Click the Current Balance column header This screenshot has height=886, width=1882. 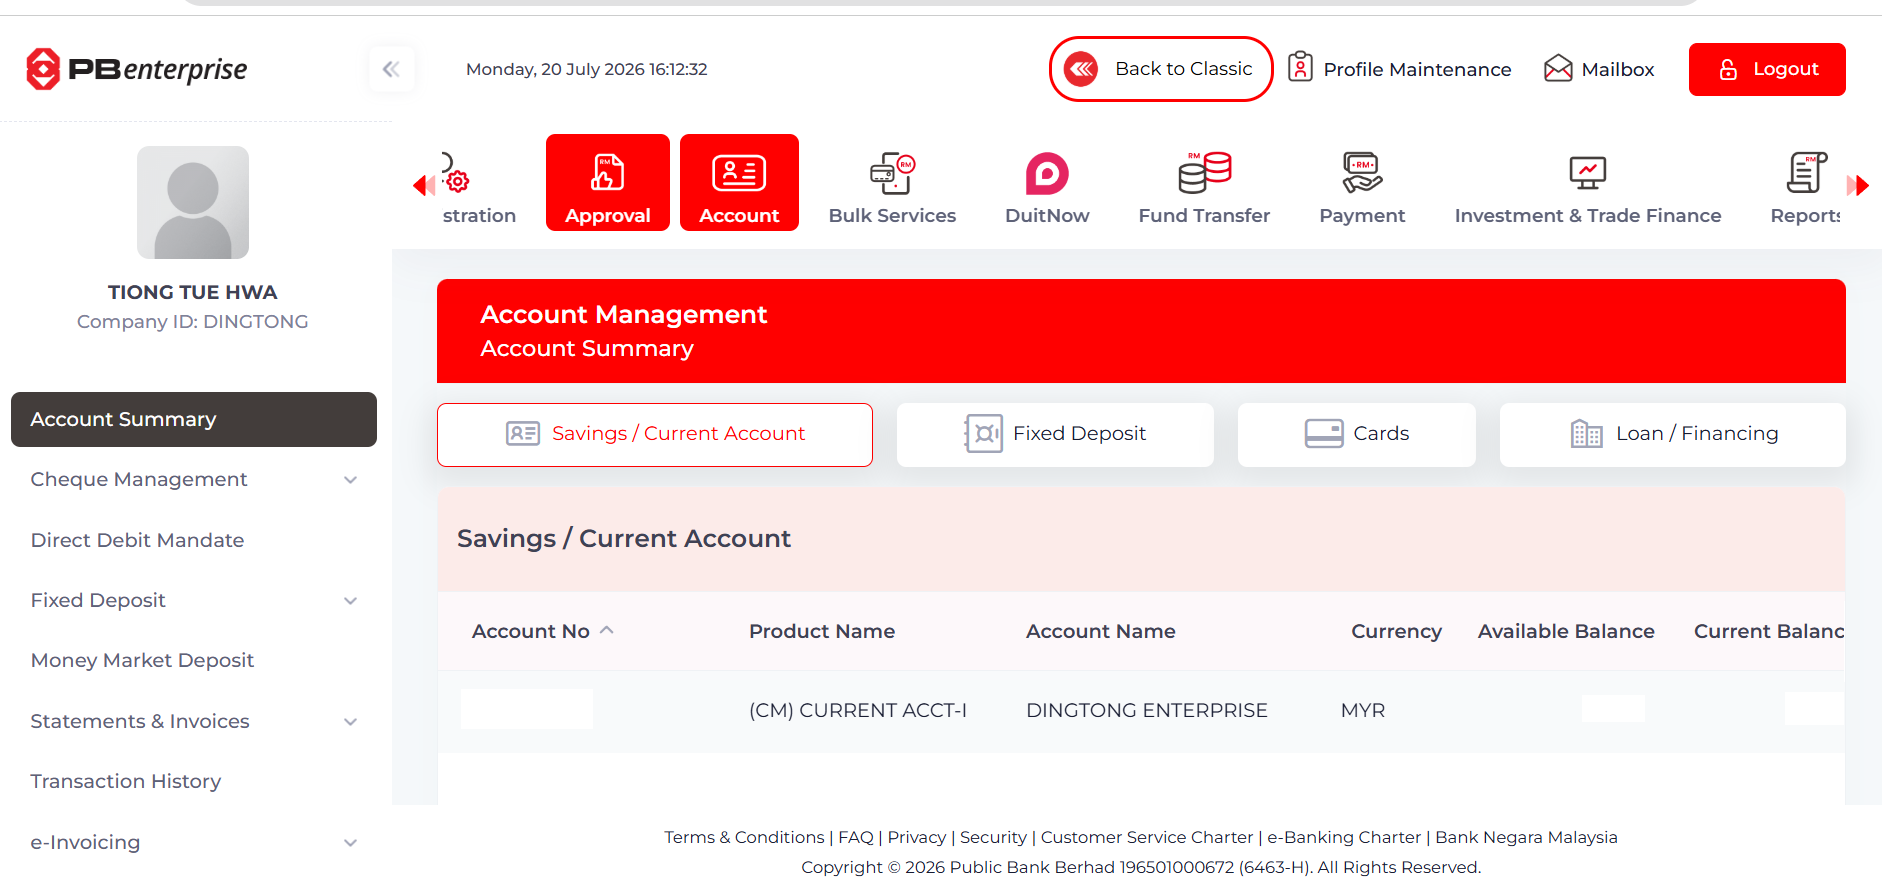click(x=1768, y=631)
